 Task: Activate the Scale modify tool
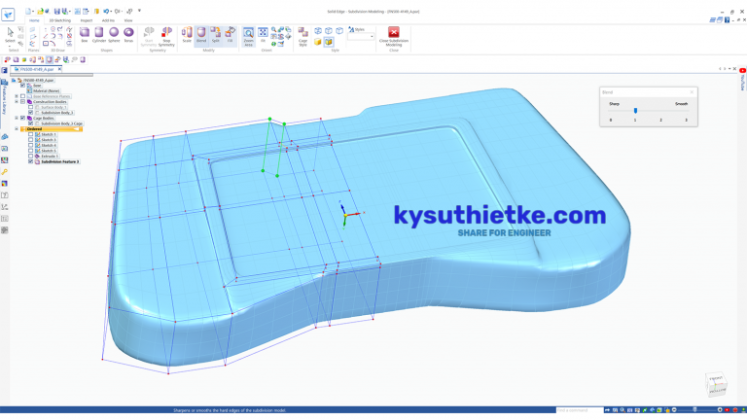[187, 35]
